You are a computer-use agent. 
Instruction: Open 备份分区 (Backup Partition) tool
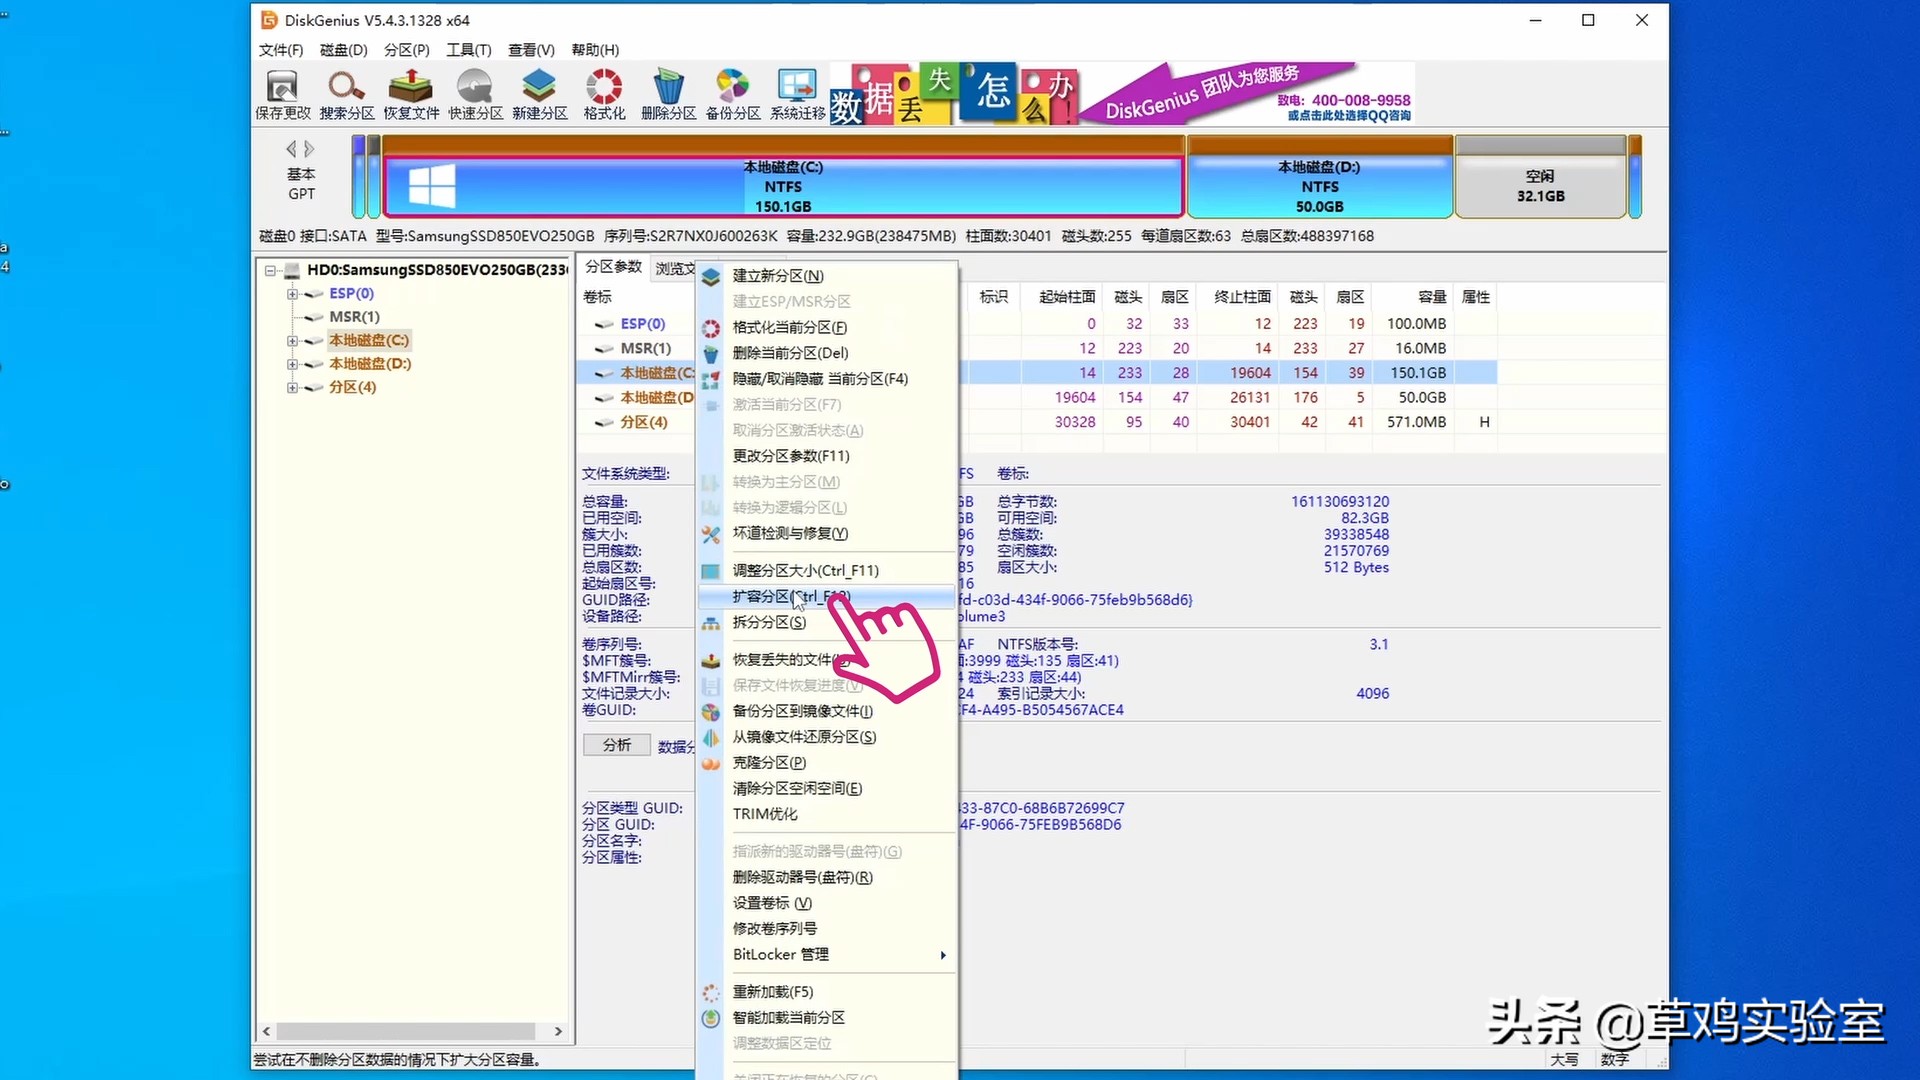(732, 93)
